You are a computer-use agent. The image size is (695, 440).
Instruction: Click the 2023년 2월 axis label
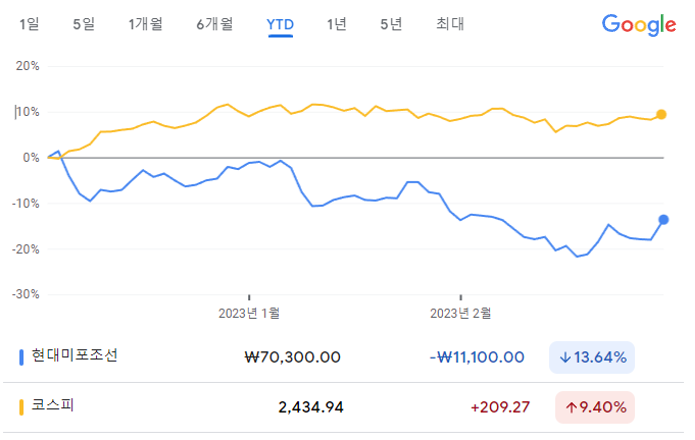coord(460,313)
